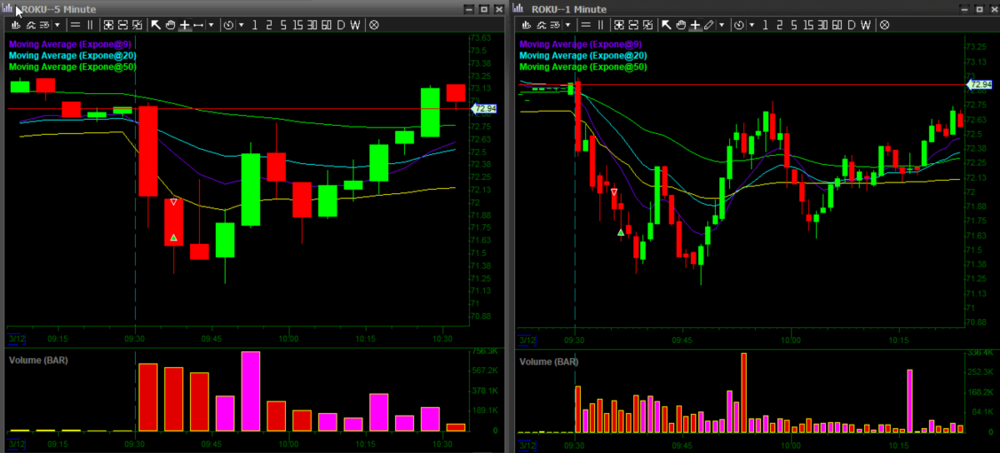The height and width of the screenshot is (453, 1000).
Task: Click the circled X icon in 1 Minute toolbar
Action: tap(884, 24)
